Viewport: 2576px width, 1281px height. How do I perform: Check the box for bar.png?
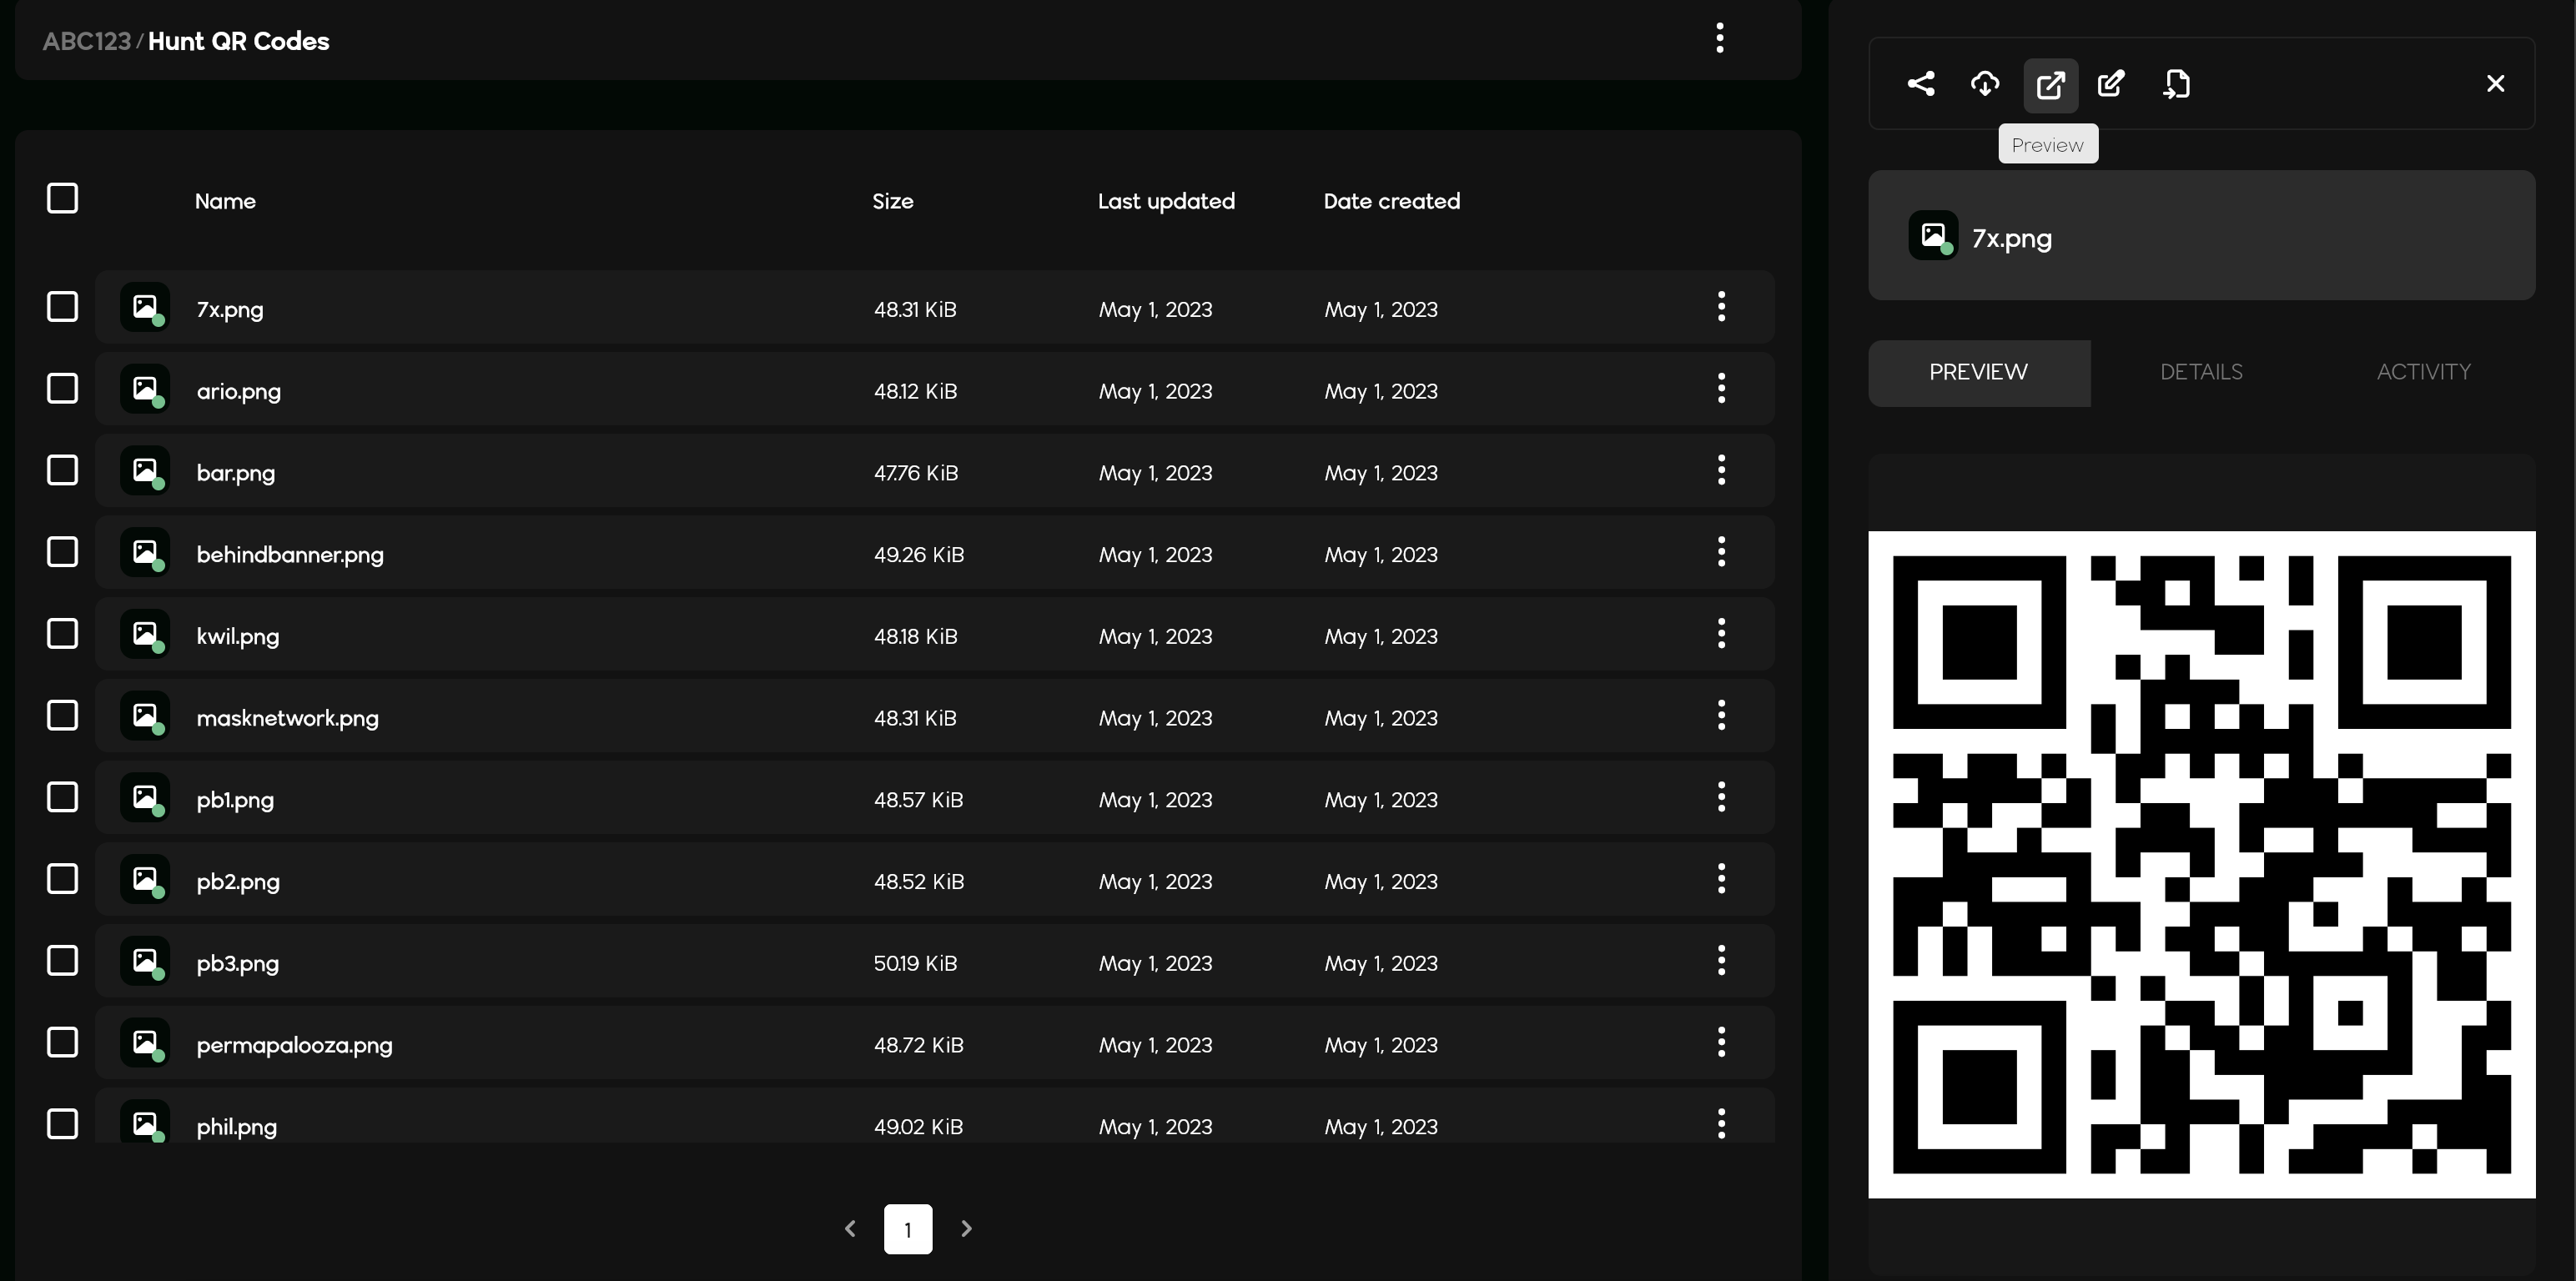(x=62, y=471)
